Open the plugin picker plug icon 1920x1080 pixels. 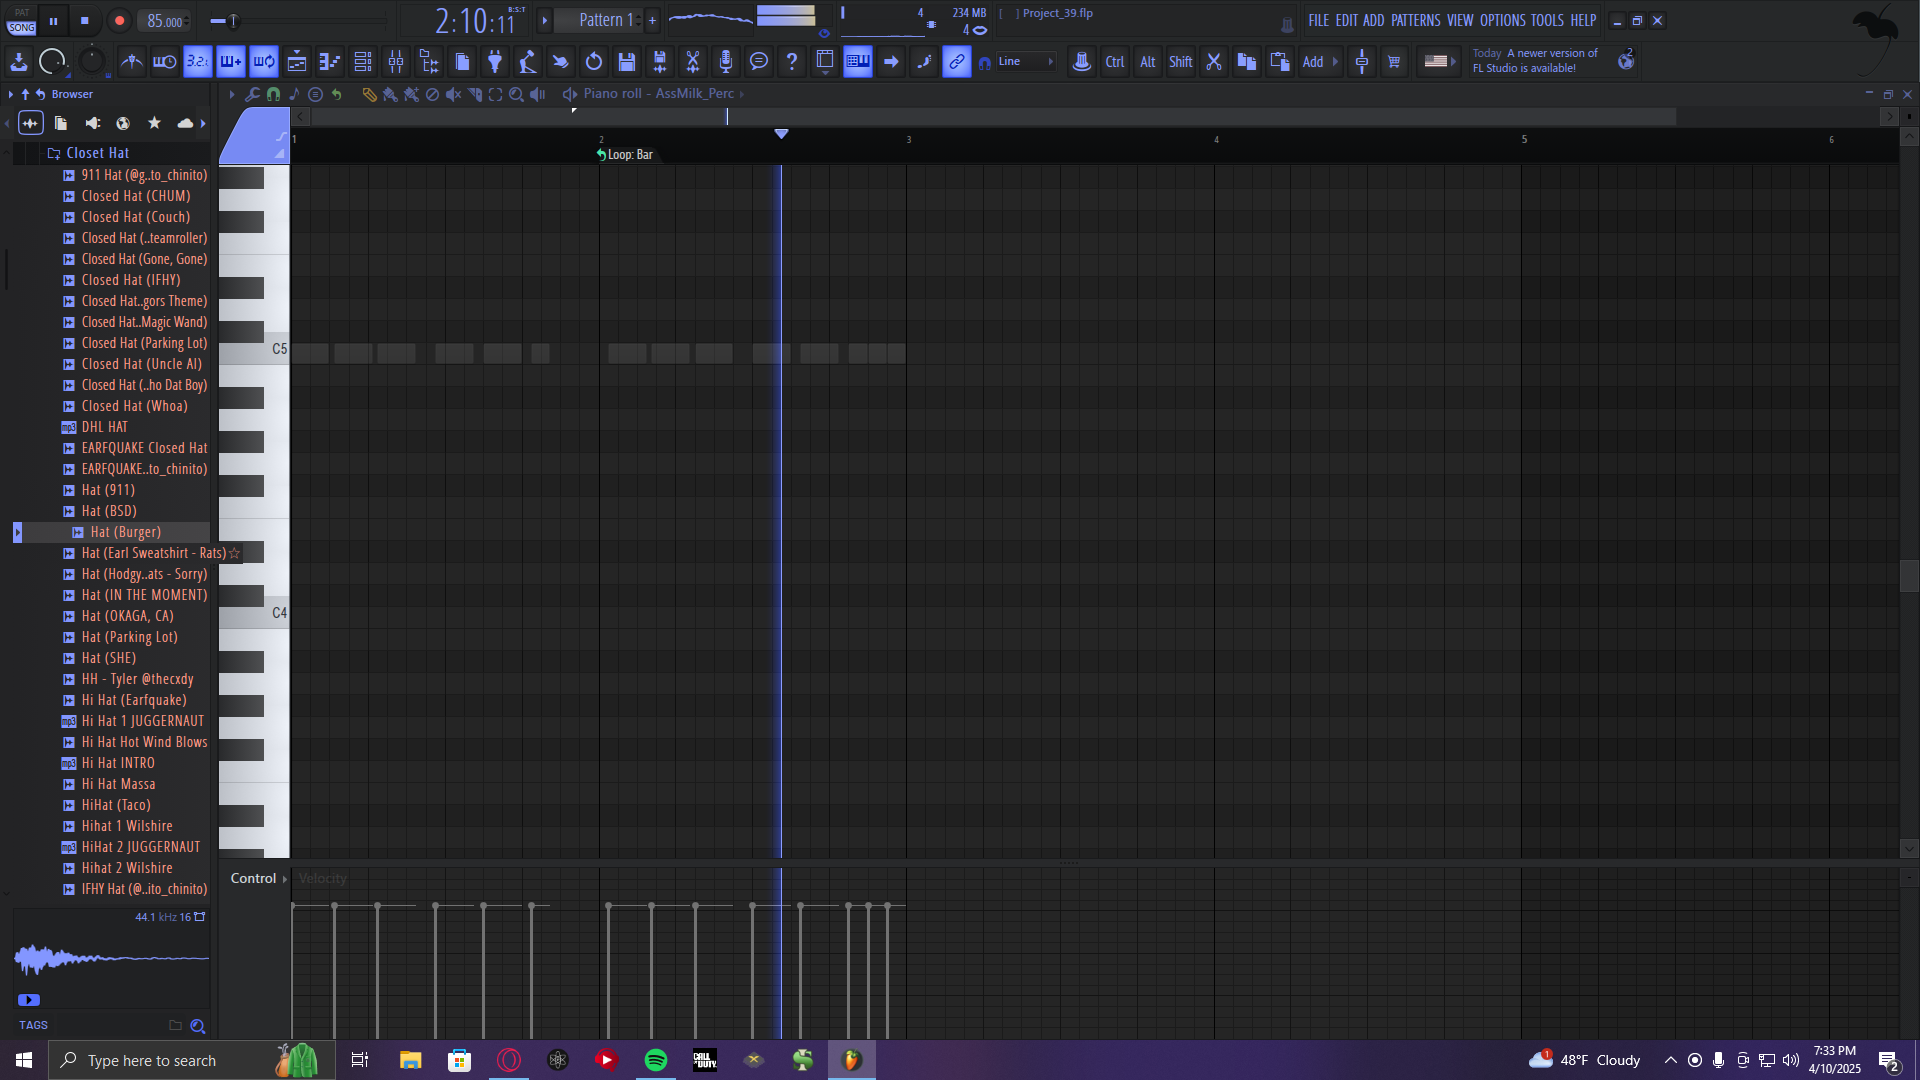[494, 62]
